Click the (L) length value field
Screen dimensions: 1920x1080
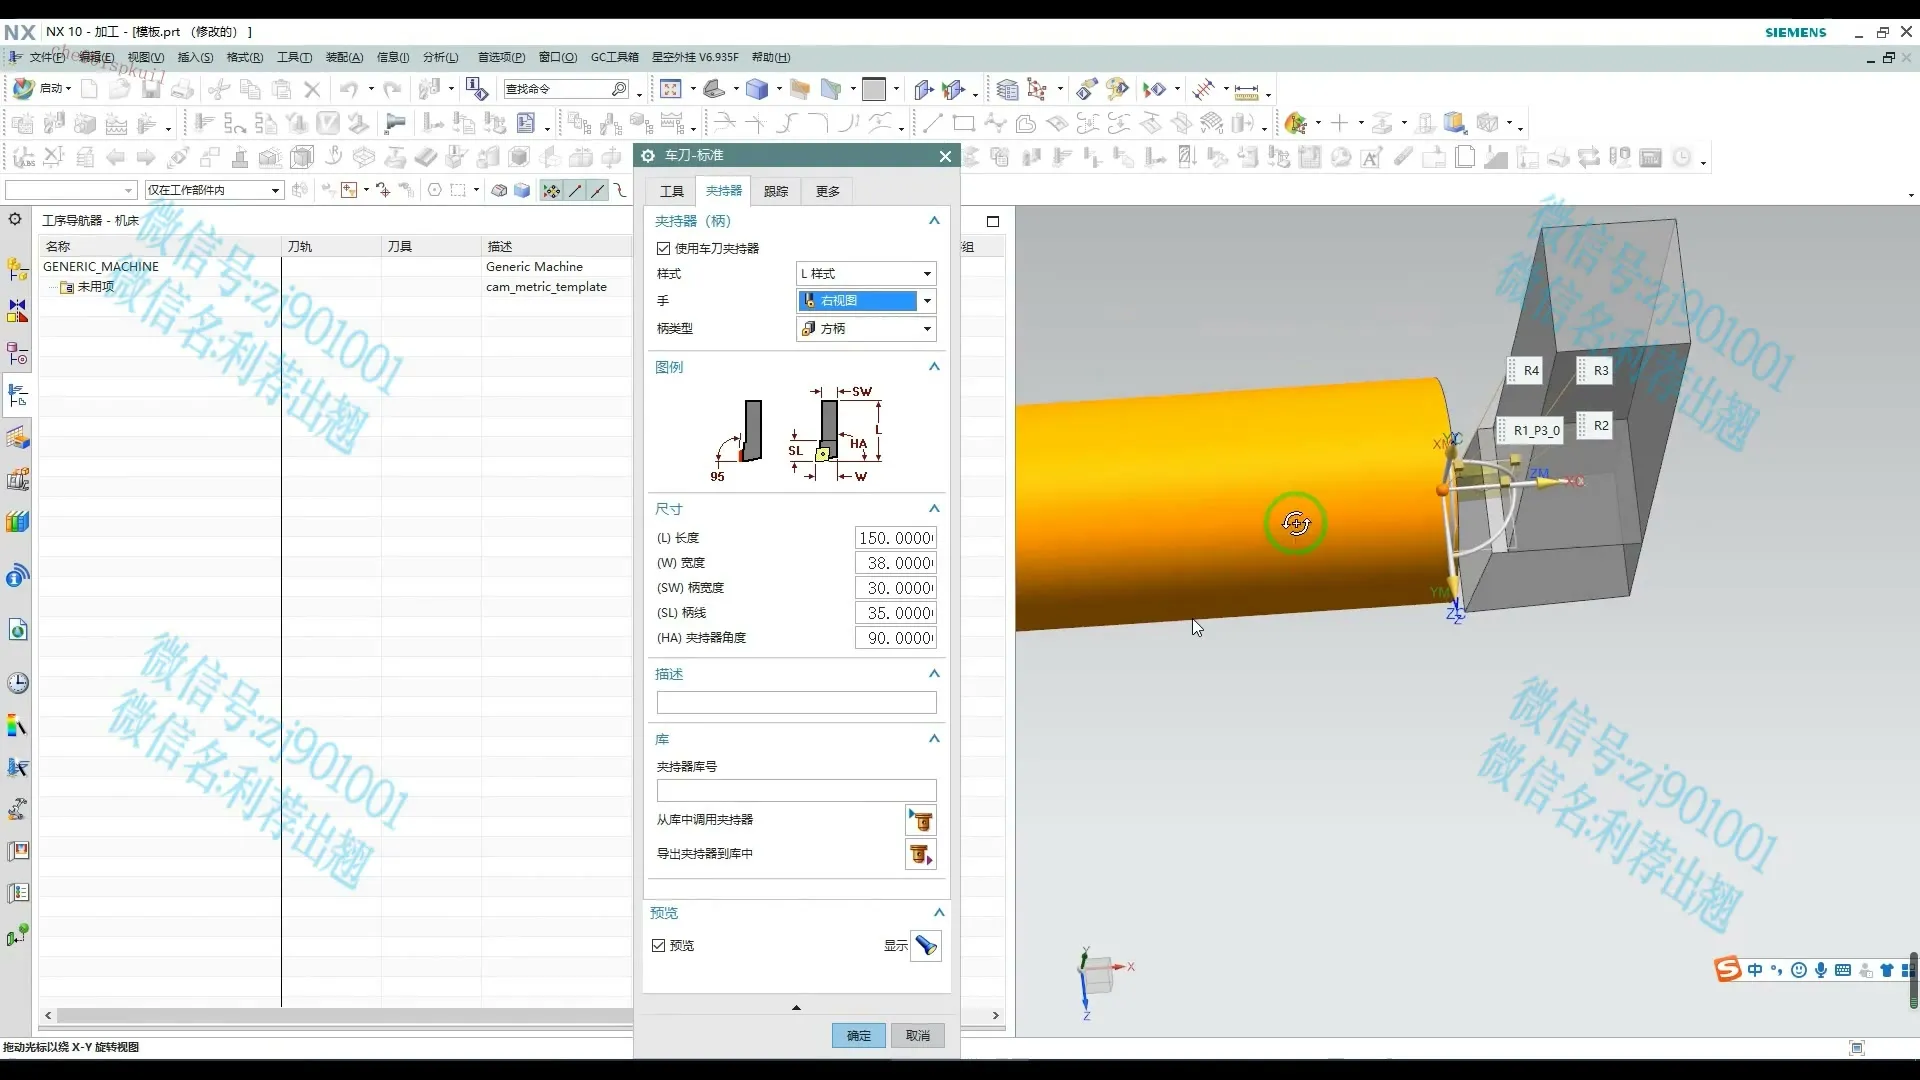click(895, 538)
